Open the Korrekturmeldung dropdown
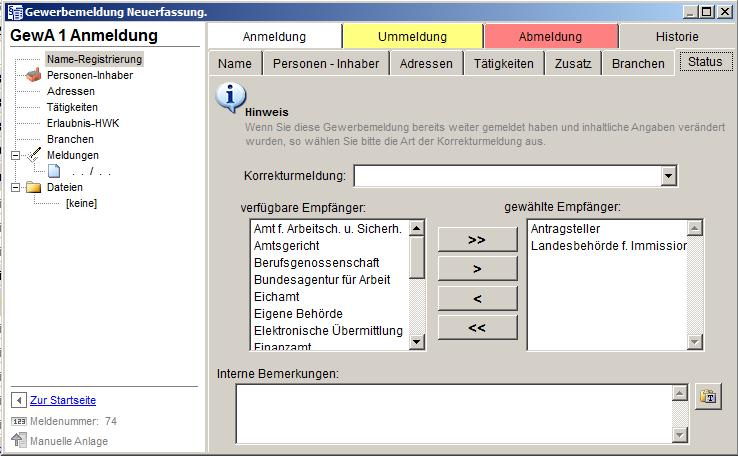Image resolution: width=738 pixels, height=456 pixels. 668,176
